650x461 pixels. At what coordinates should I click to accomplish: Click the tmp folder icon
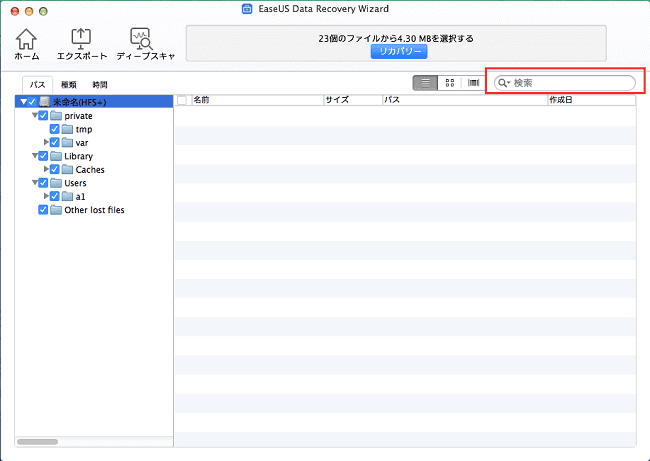[68, 129]
